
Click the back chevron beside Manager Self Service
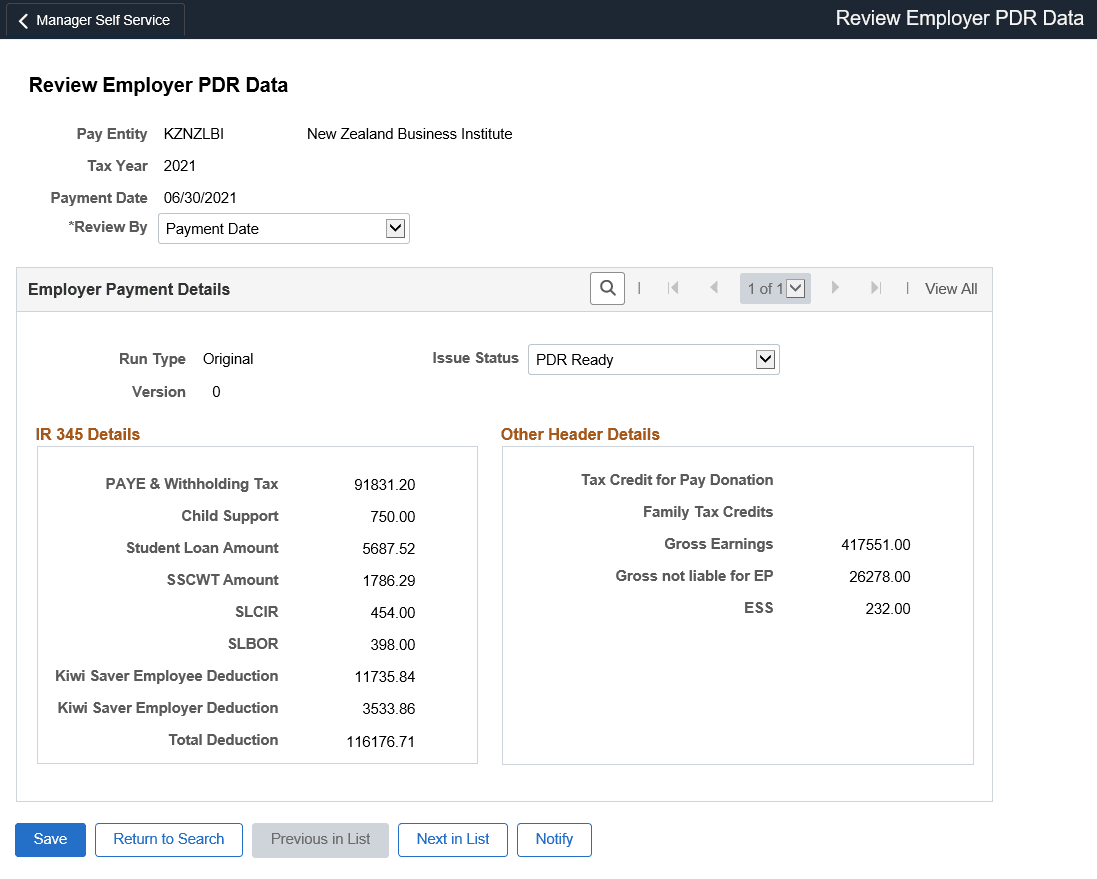tap(23, 20)
